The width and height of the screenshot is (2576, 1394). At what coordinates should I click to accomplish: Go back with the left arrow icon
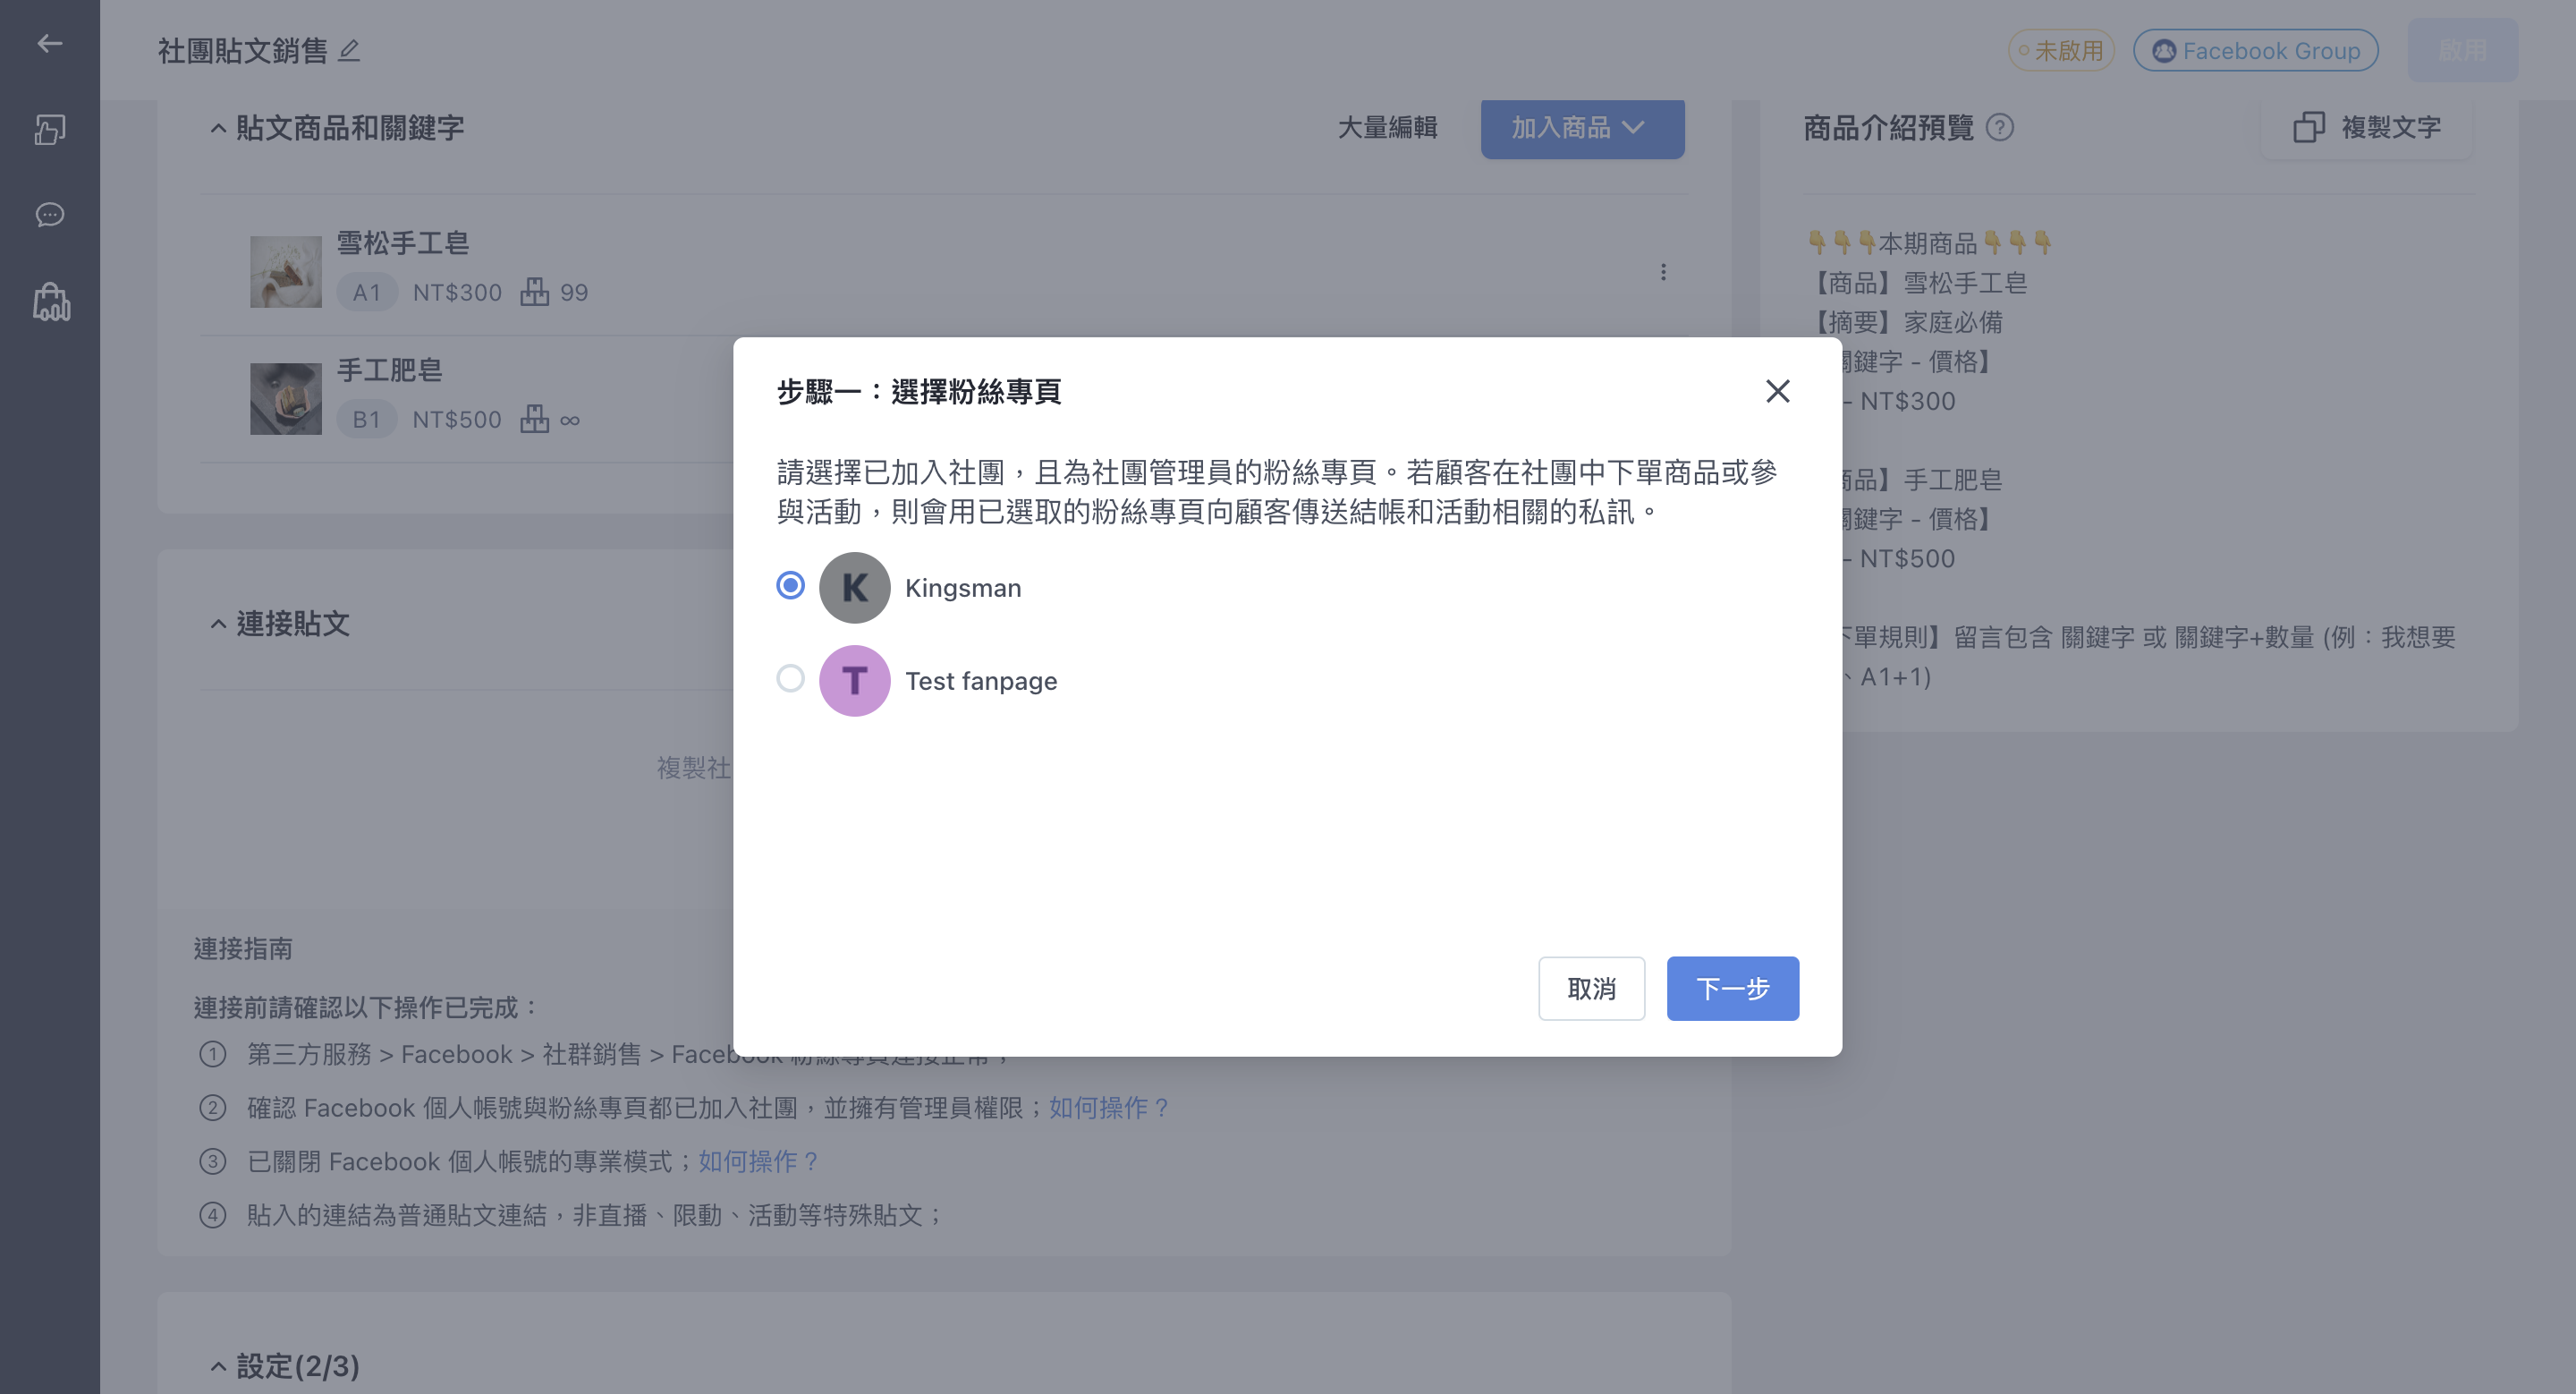(x=49, y=43)
